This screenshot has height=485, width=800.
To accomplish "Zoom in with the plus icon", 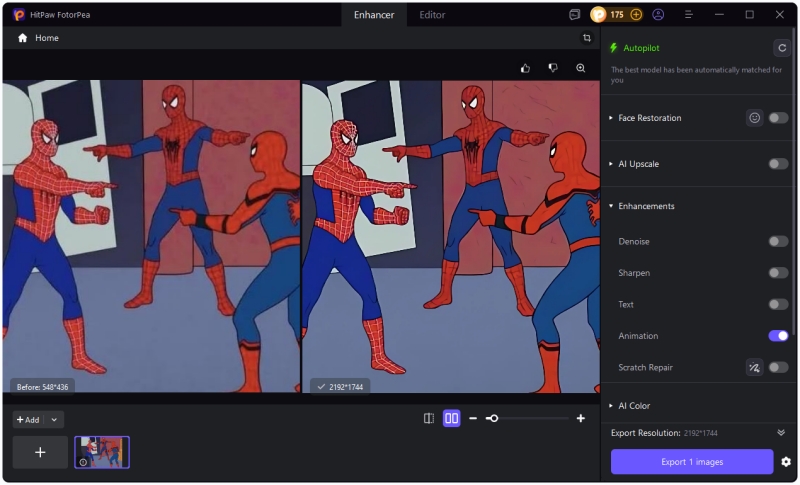I will click(x=581, y=418).
